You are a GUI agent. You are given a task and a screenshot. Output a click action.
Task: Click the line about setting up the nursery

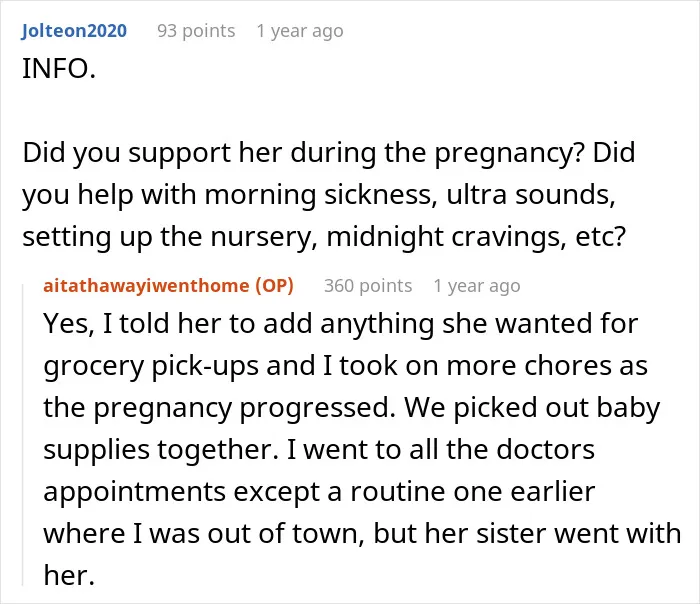[325, 237]
